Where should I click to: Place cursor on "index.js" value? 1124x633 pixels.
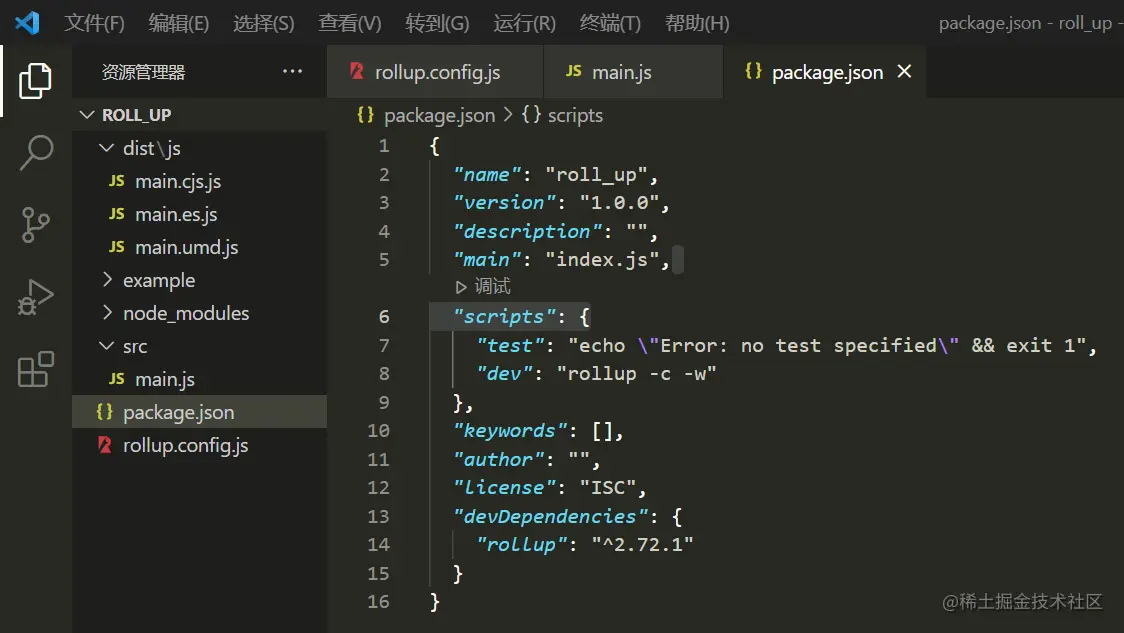(x=602, y=260)
